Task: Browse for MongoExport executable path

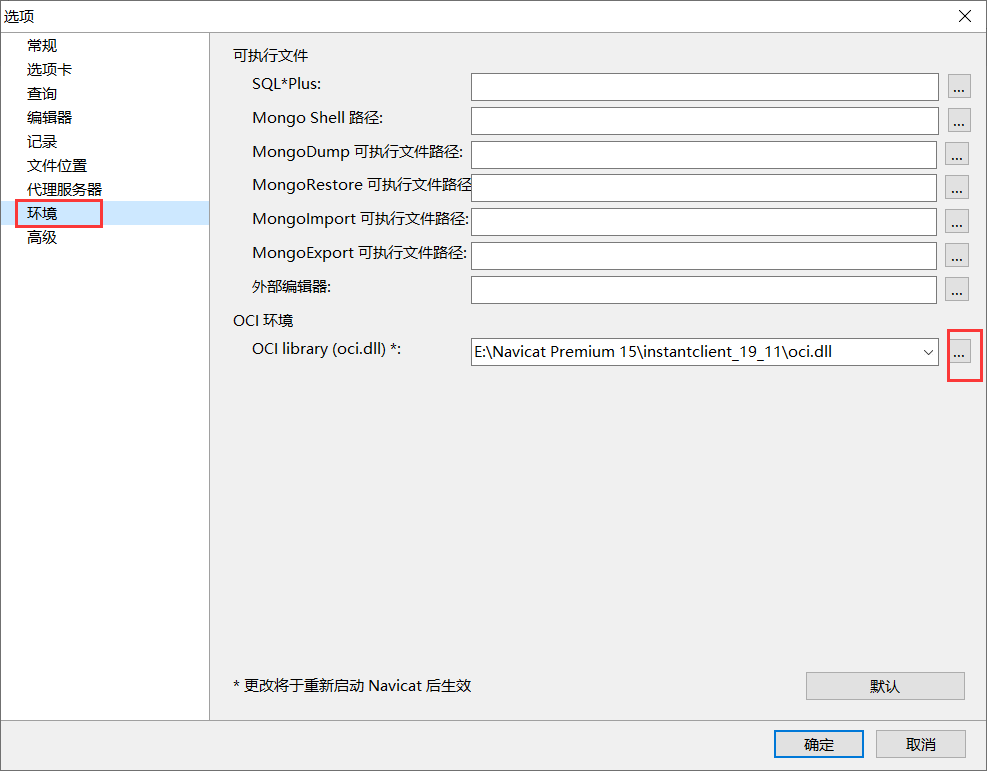Action: tap(956, 256)
